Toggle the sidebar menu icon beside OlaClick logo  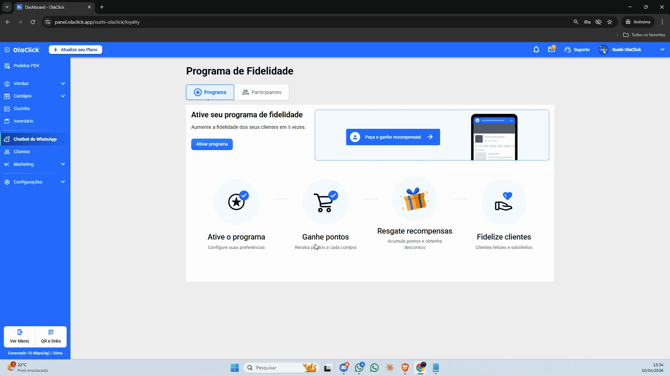[7, 50]
